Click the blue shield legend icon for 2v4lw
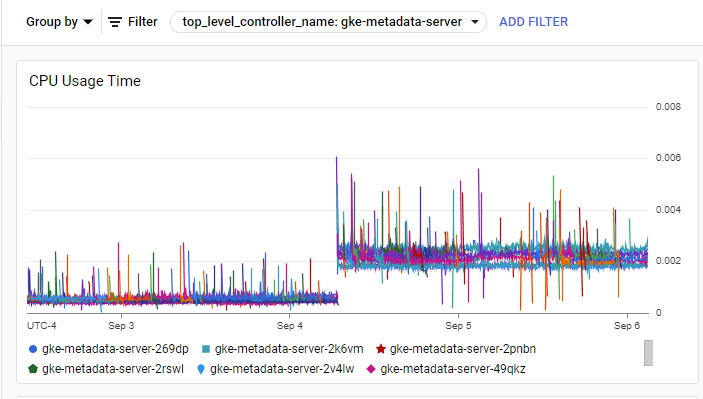The width and height of the screenshot is (703, 399). (x=201, y=369)
